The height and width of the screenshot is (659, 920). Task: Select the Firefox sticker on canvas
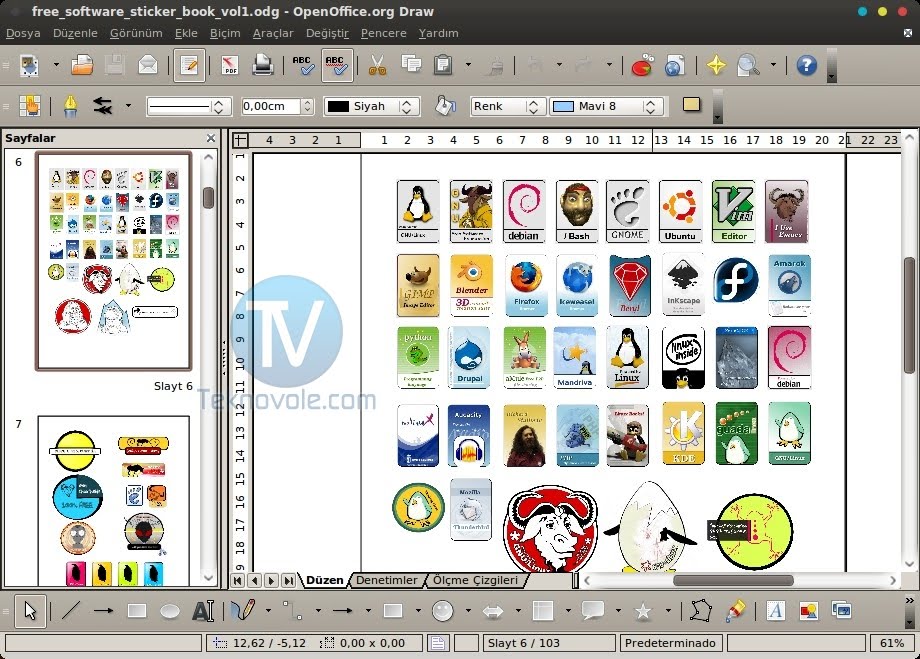tap(526, 285)
